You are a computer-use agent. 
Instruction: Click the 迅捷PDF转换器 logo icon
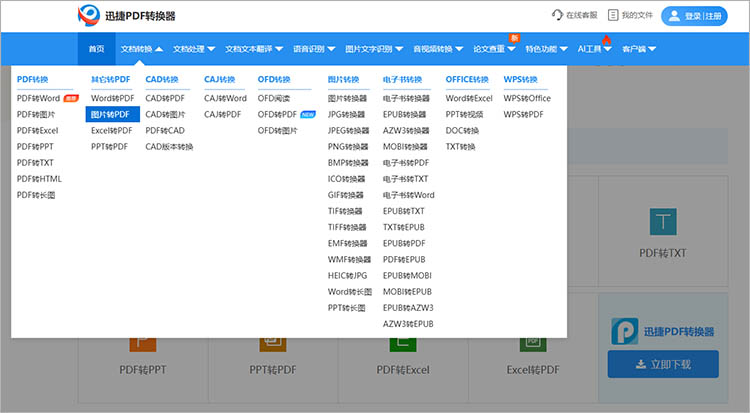coord(90,16)
